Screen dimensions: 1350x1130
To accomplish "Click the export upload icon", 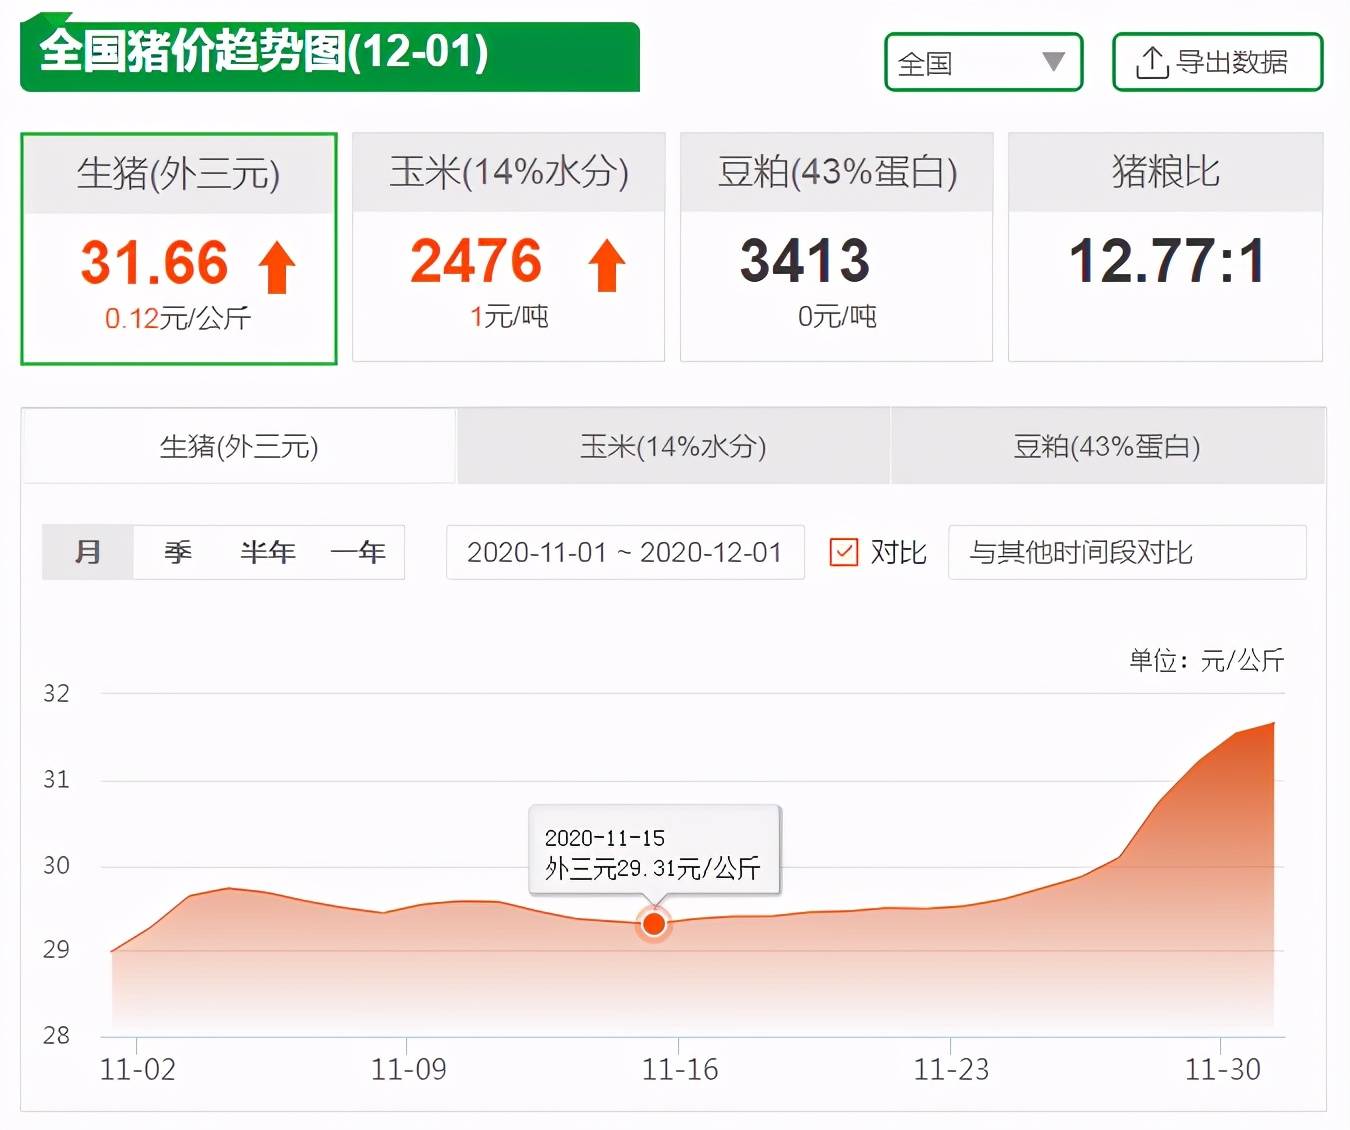I will [1151, 62].
